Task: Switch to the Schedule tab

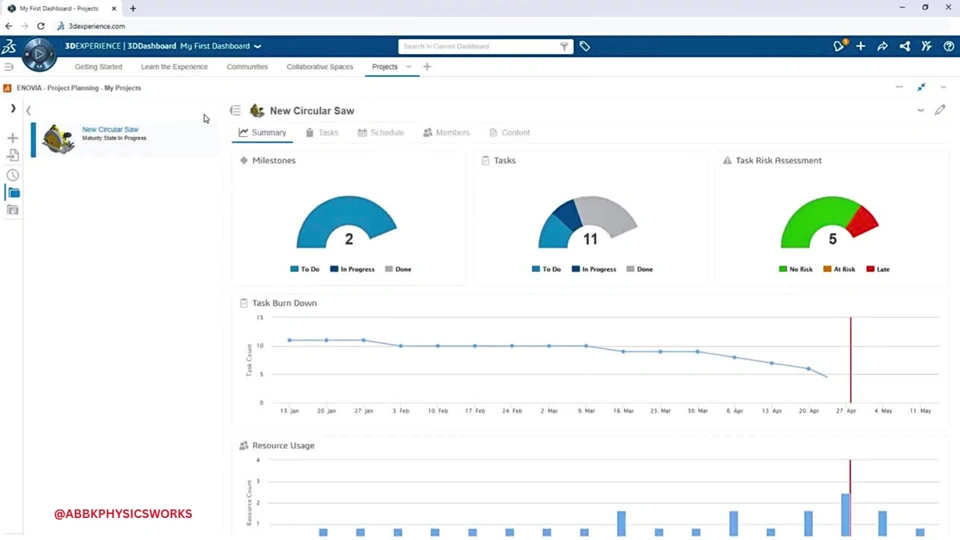Action: click(381, 133)
